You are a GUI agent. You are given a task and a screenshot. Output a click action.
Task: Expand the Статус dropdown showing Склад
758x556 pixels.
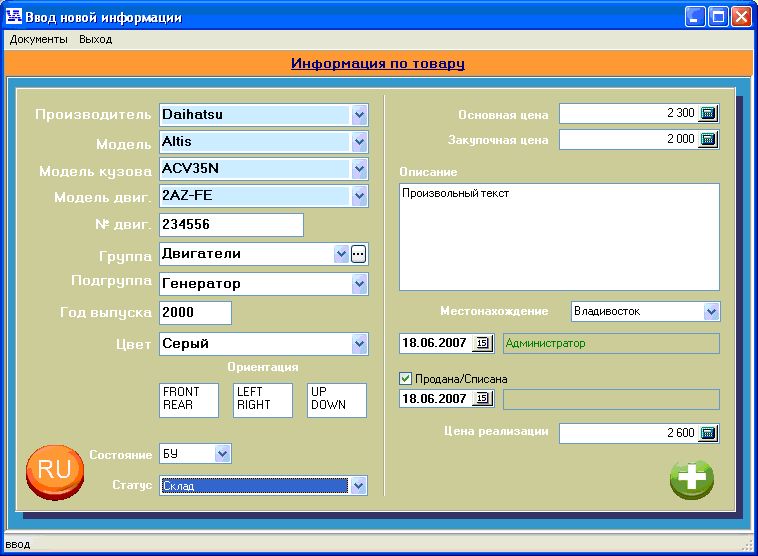pos(358,486)
